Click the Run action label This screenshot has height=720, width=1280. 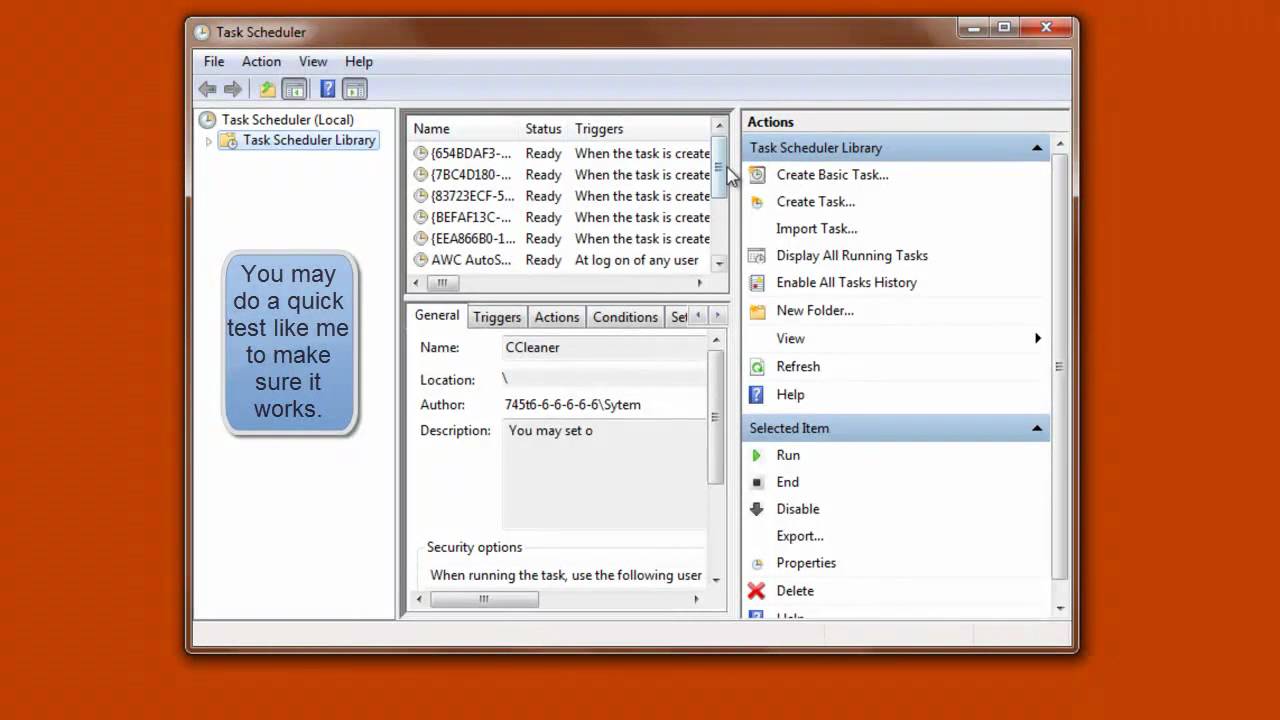pos(788,455)
